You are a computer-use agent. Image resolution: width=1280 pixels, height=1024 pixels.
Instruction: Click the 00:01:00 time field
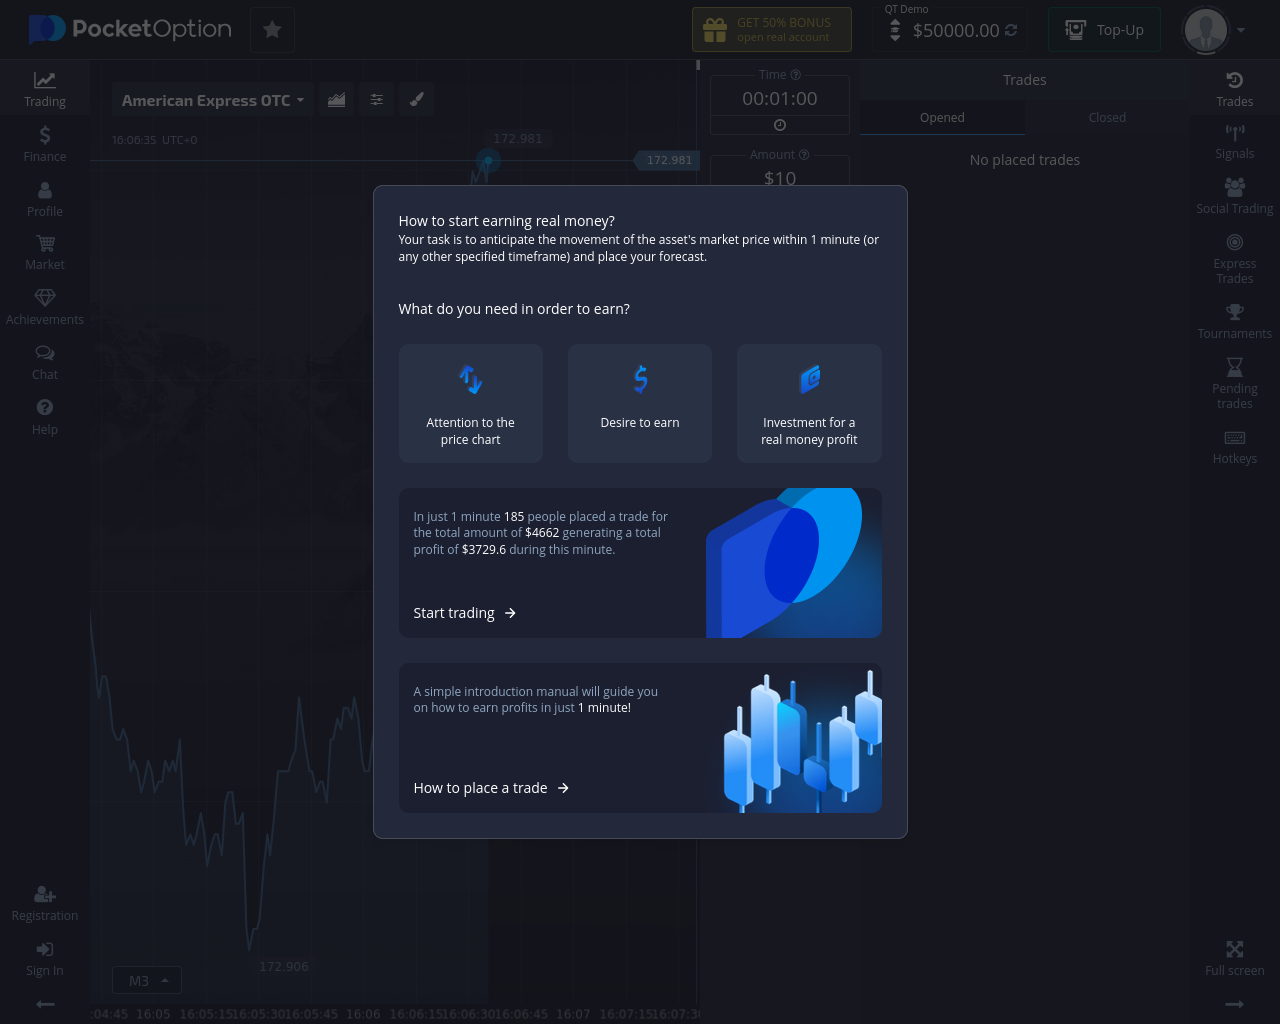point(780,99)
